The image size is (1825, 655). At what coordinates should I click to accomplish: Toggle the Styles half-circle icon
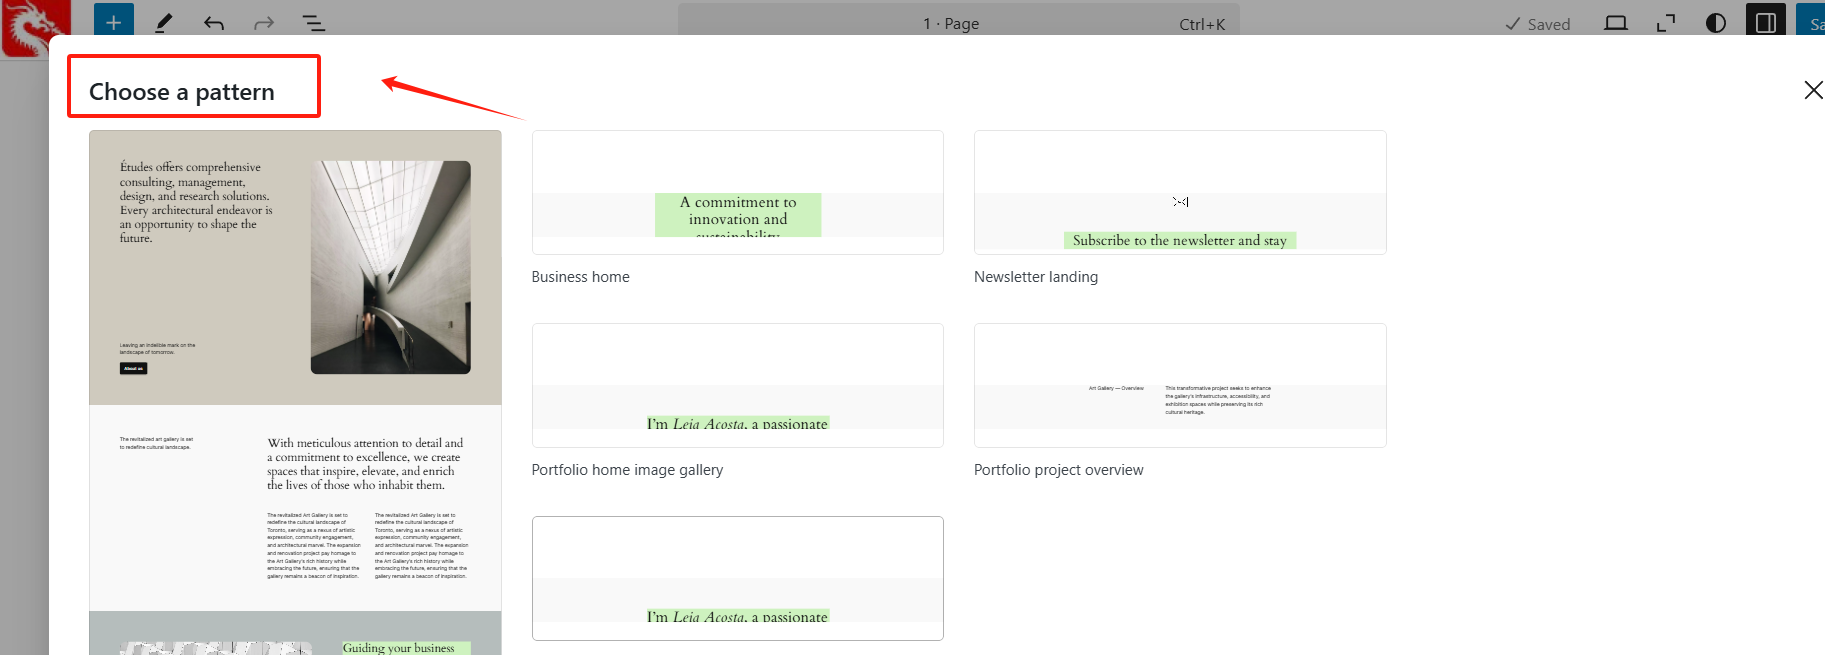(x=1715, y=23)
